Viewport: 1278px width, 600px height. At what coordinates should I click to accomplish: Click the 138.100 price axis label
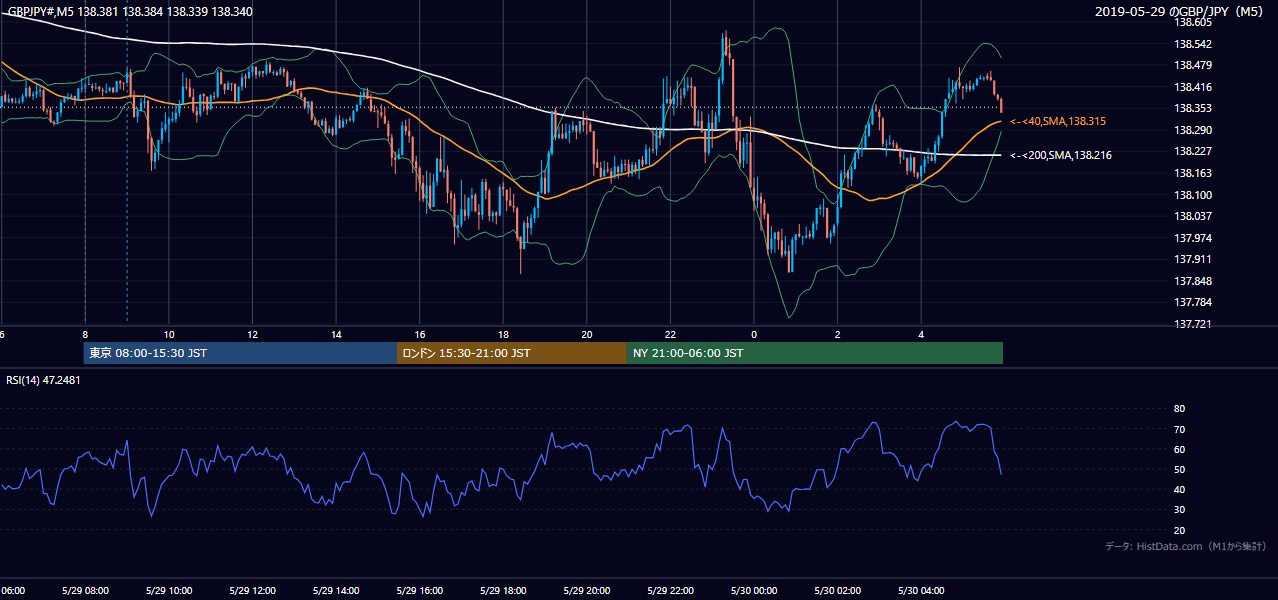(x=1192, y=195)
